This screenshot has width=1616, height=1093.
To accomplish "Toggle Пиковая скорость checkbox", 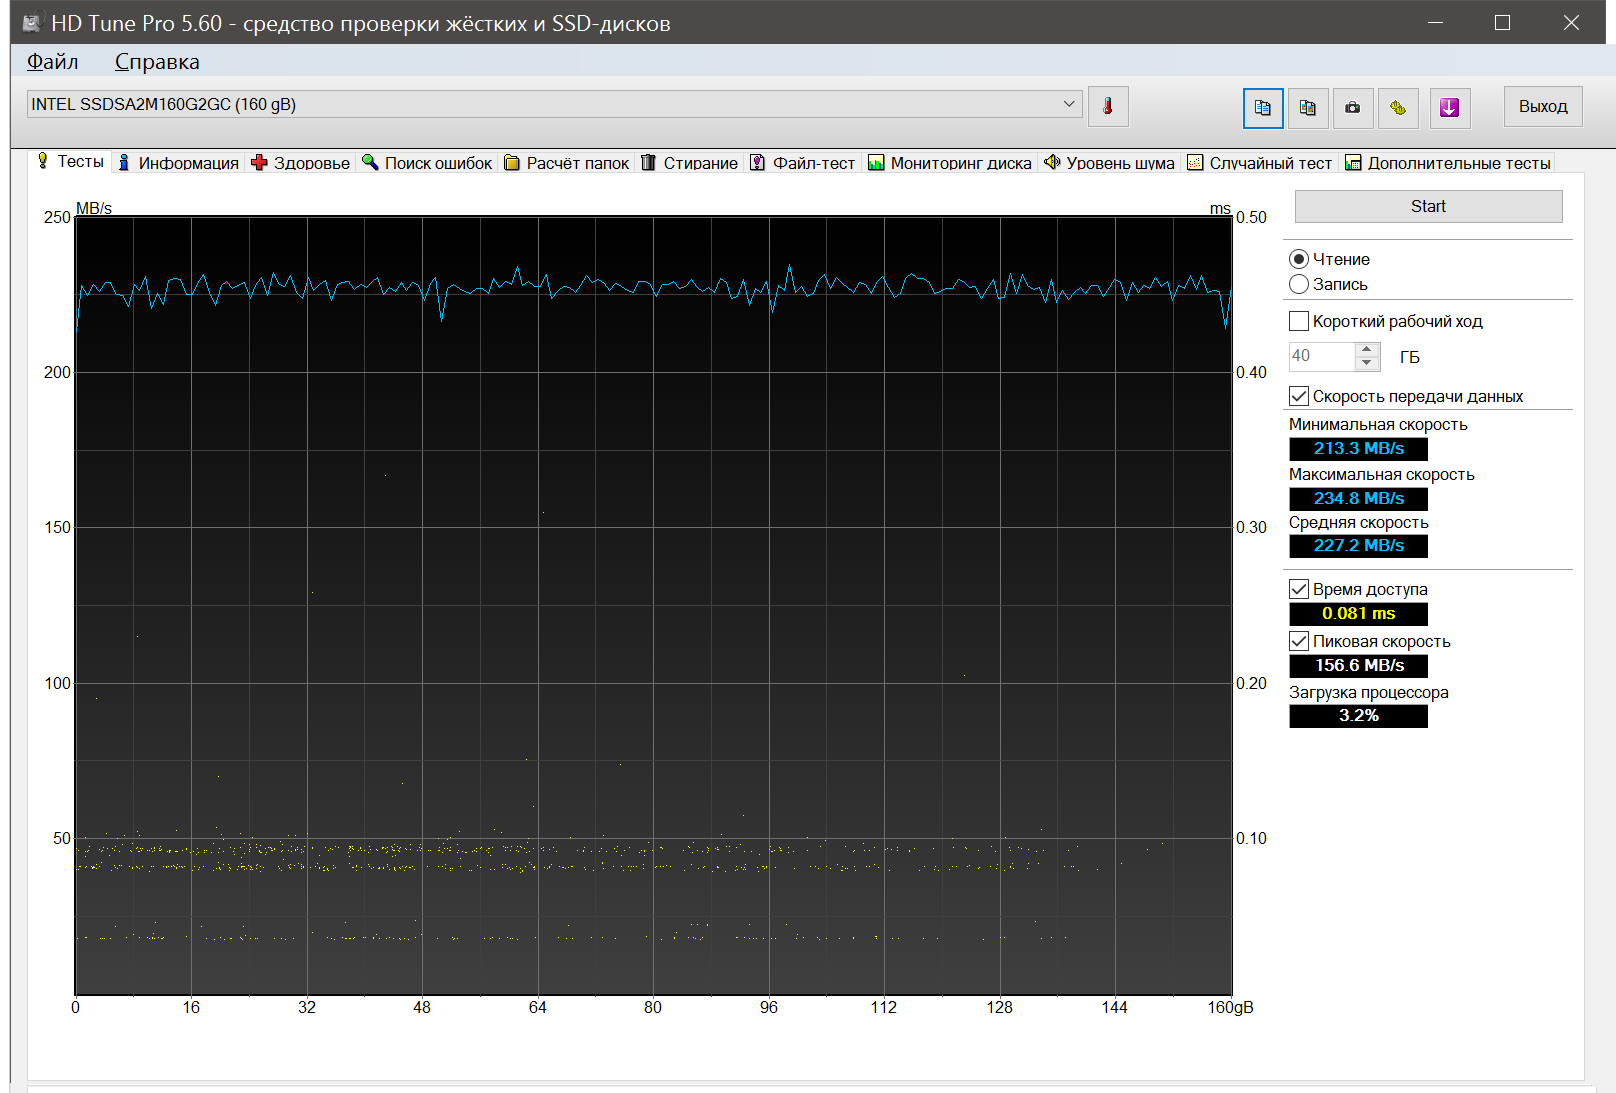I will tap(1299, 641).
